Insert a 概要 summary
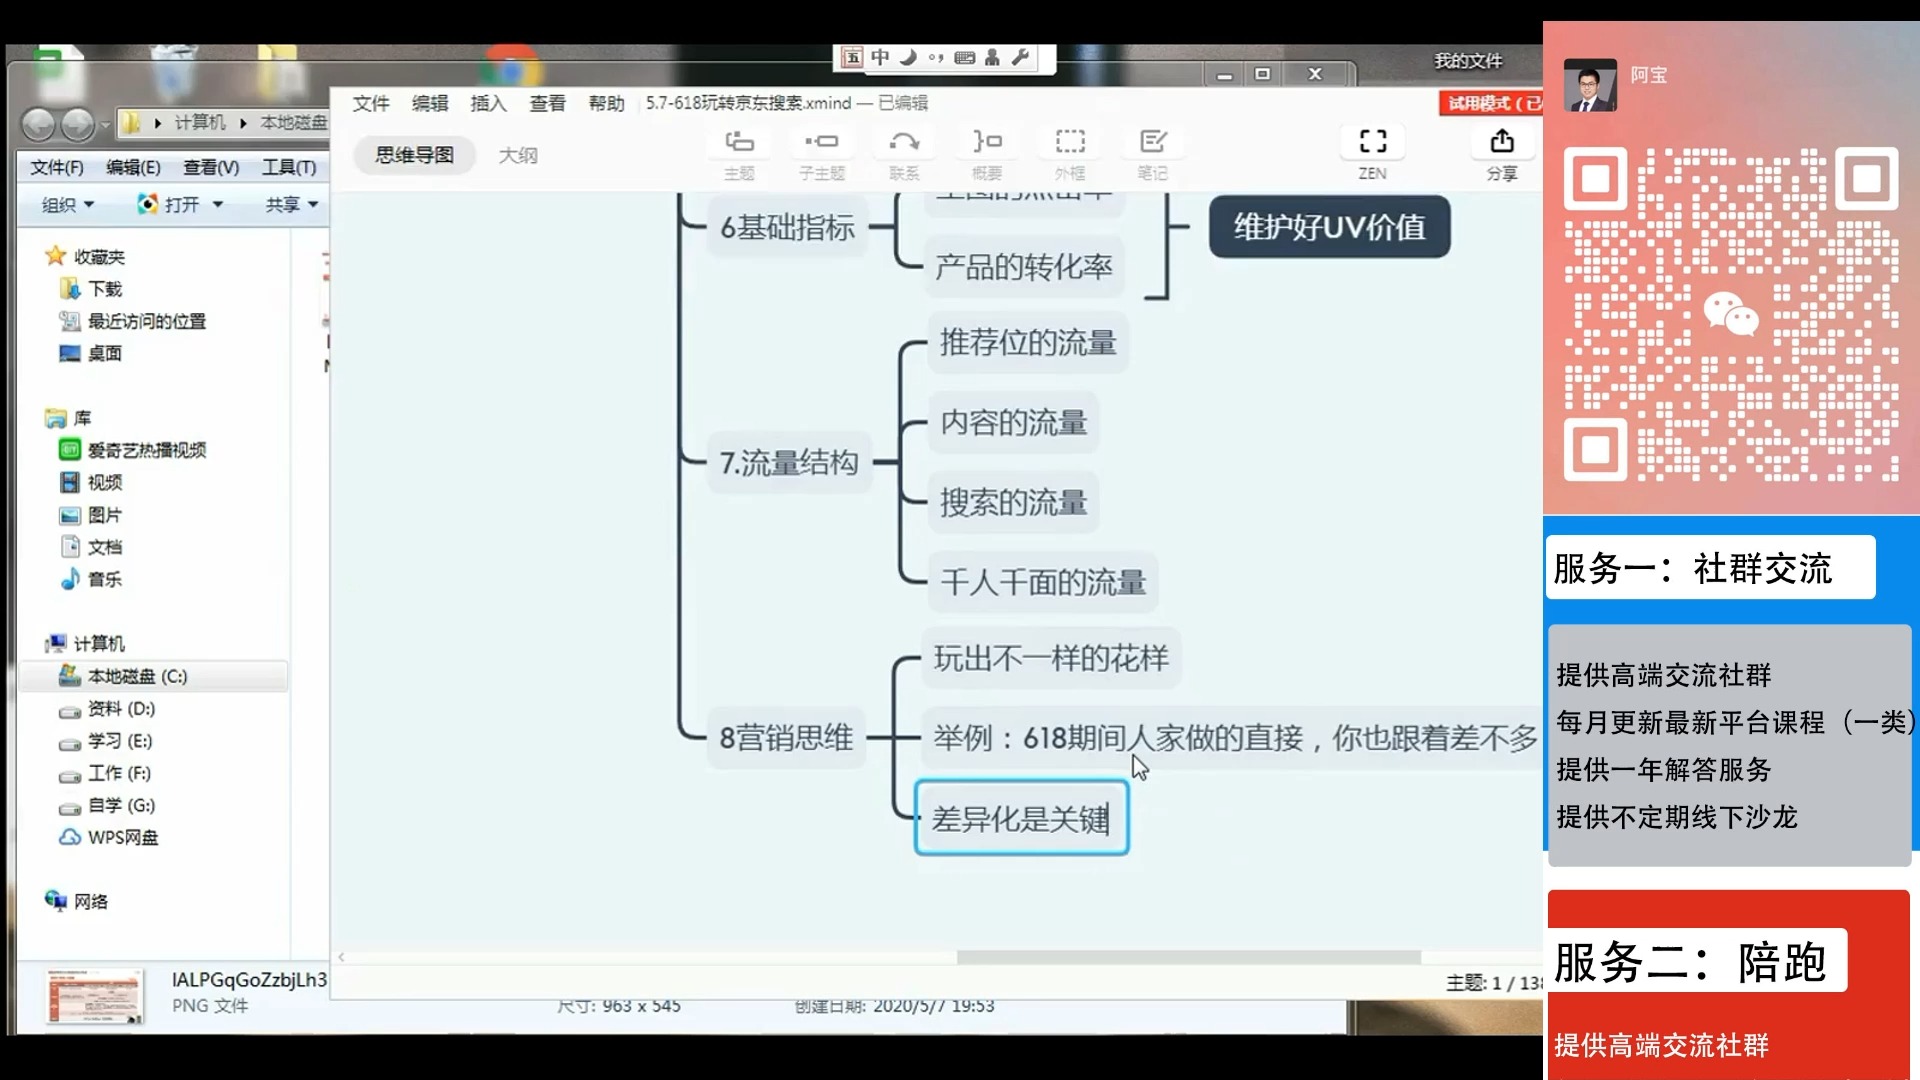The height and width of the screenshot is (1080, 1920). (x=986, y=152)
